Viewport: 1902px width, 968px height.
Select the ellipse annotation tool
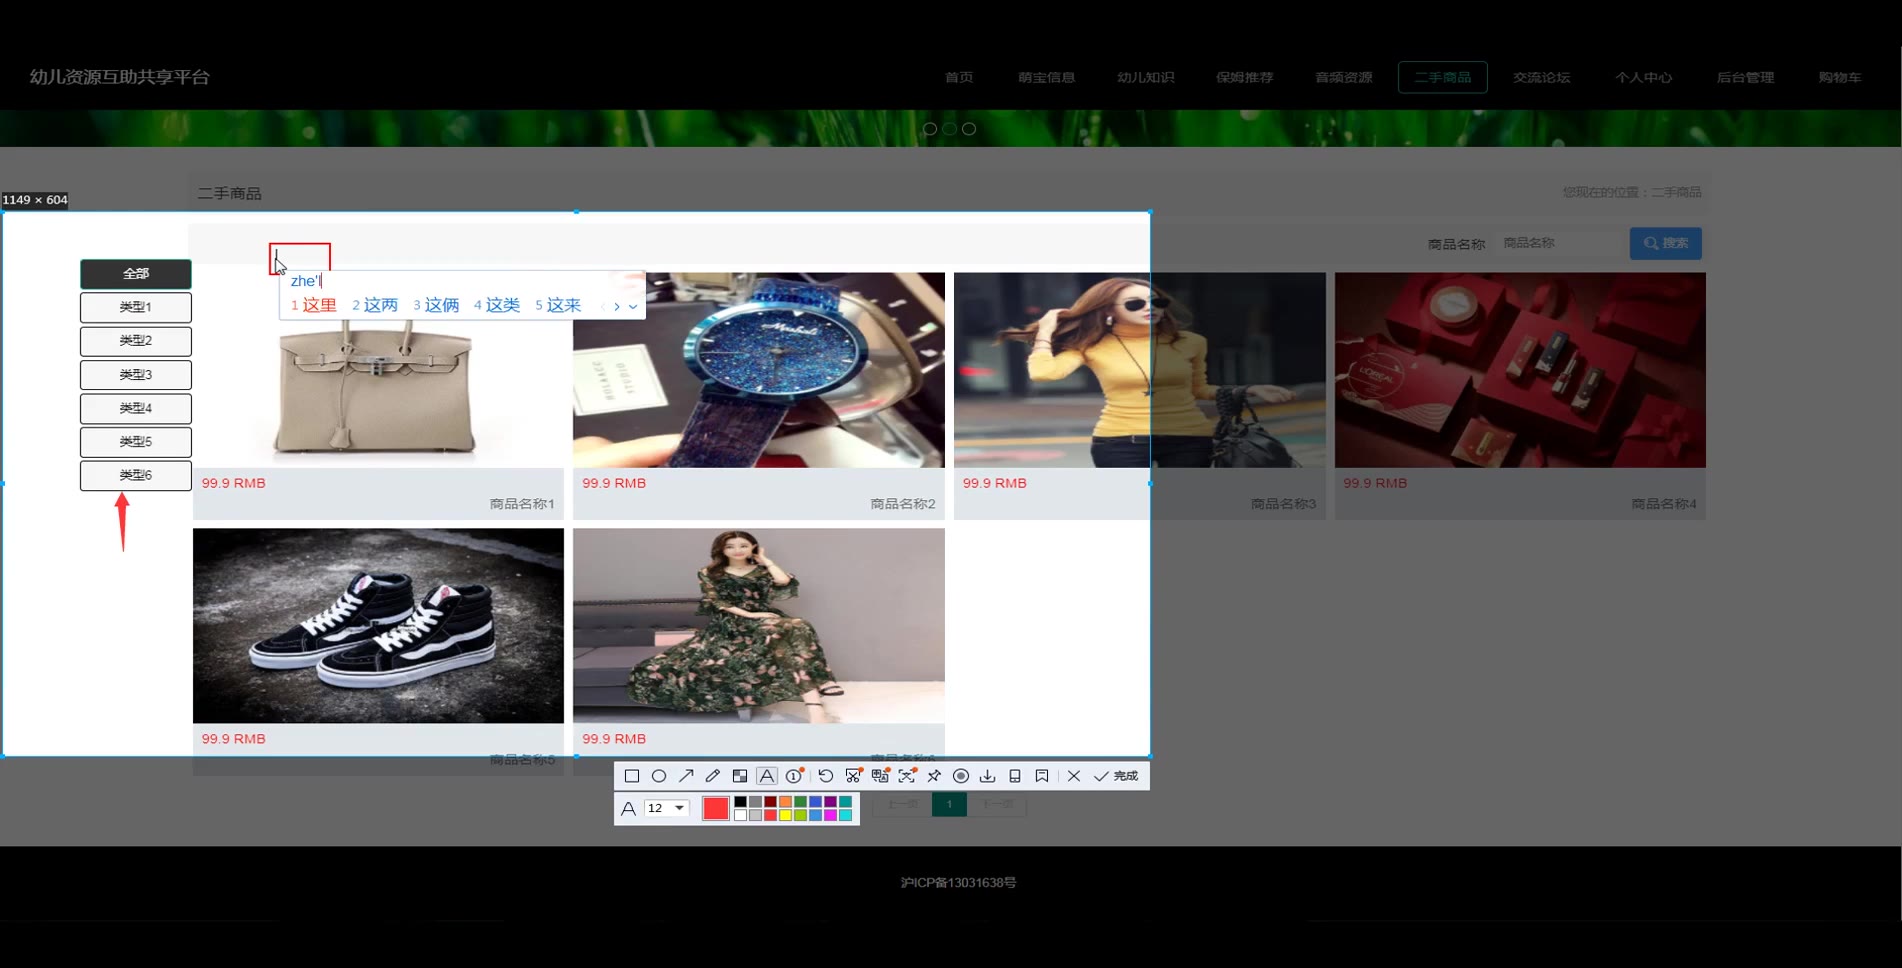[659, 776]
